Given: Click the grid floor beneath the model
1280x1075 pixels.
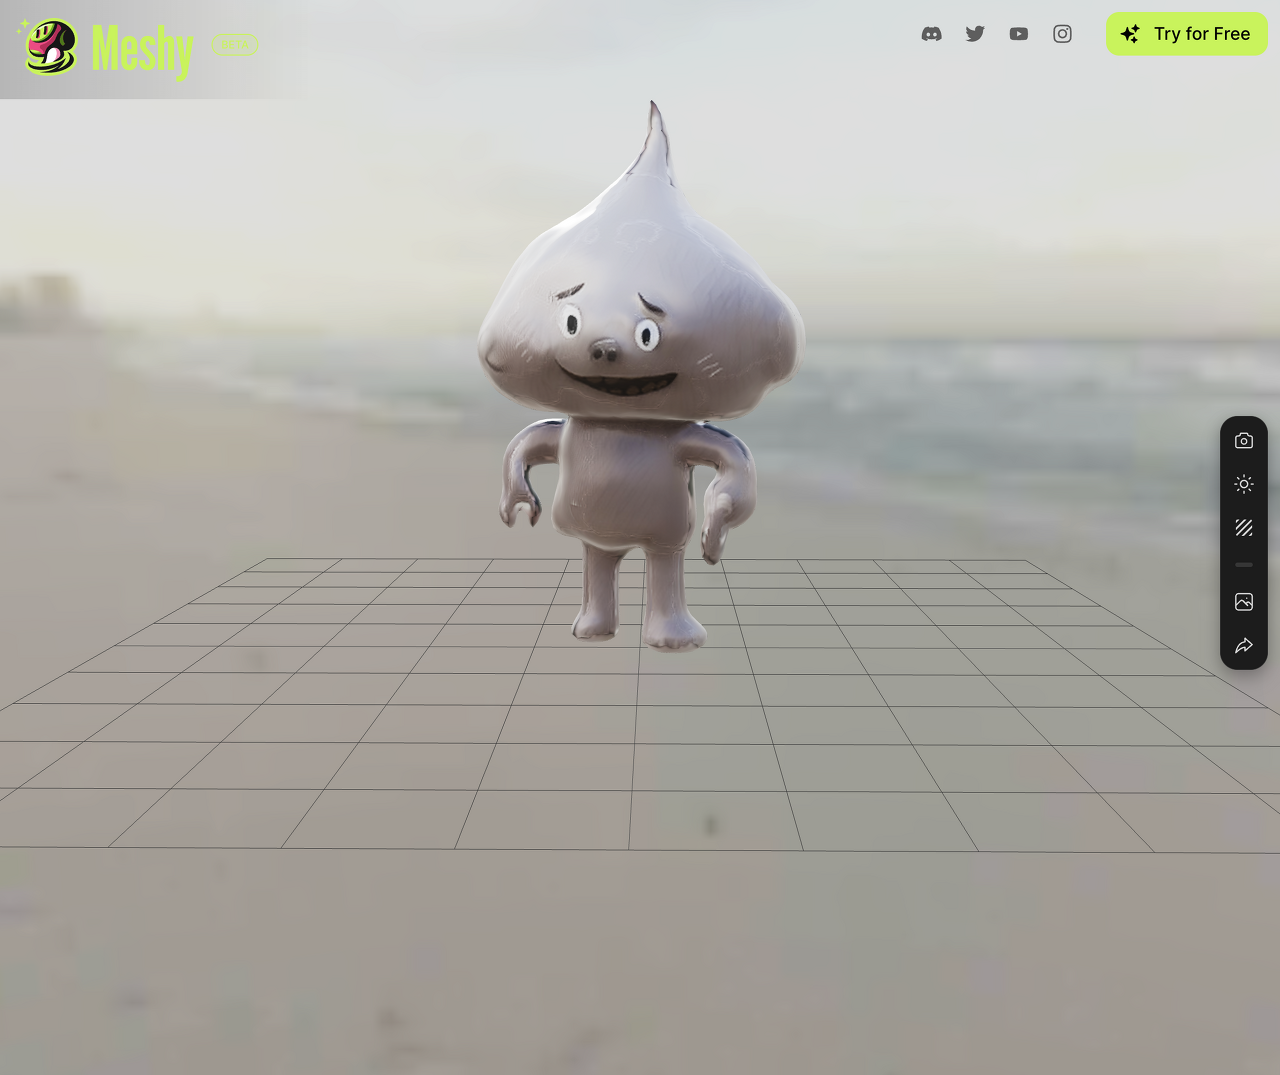Looking at the screenshot, I should click(x=640, y=760).
